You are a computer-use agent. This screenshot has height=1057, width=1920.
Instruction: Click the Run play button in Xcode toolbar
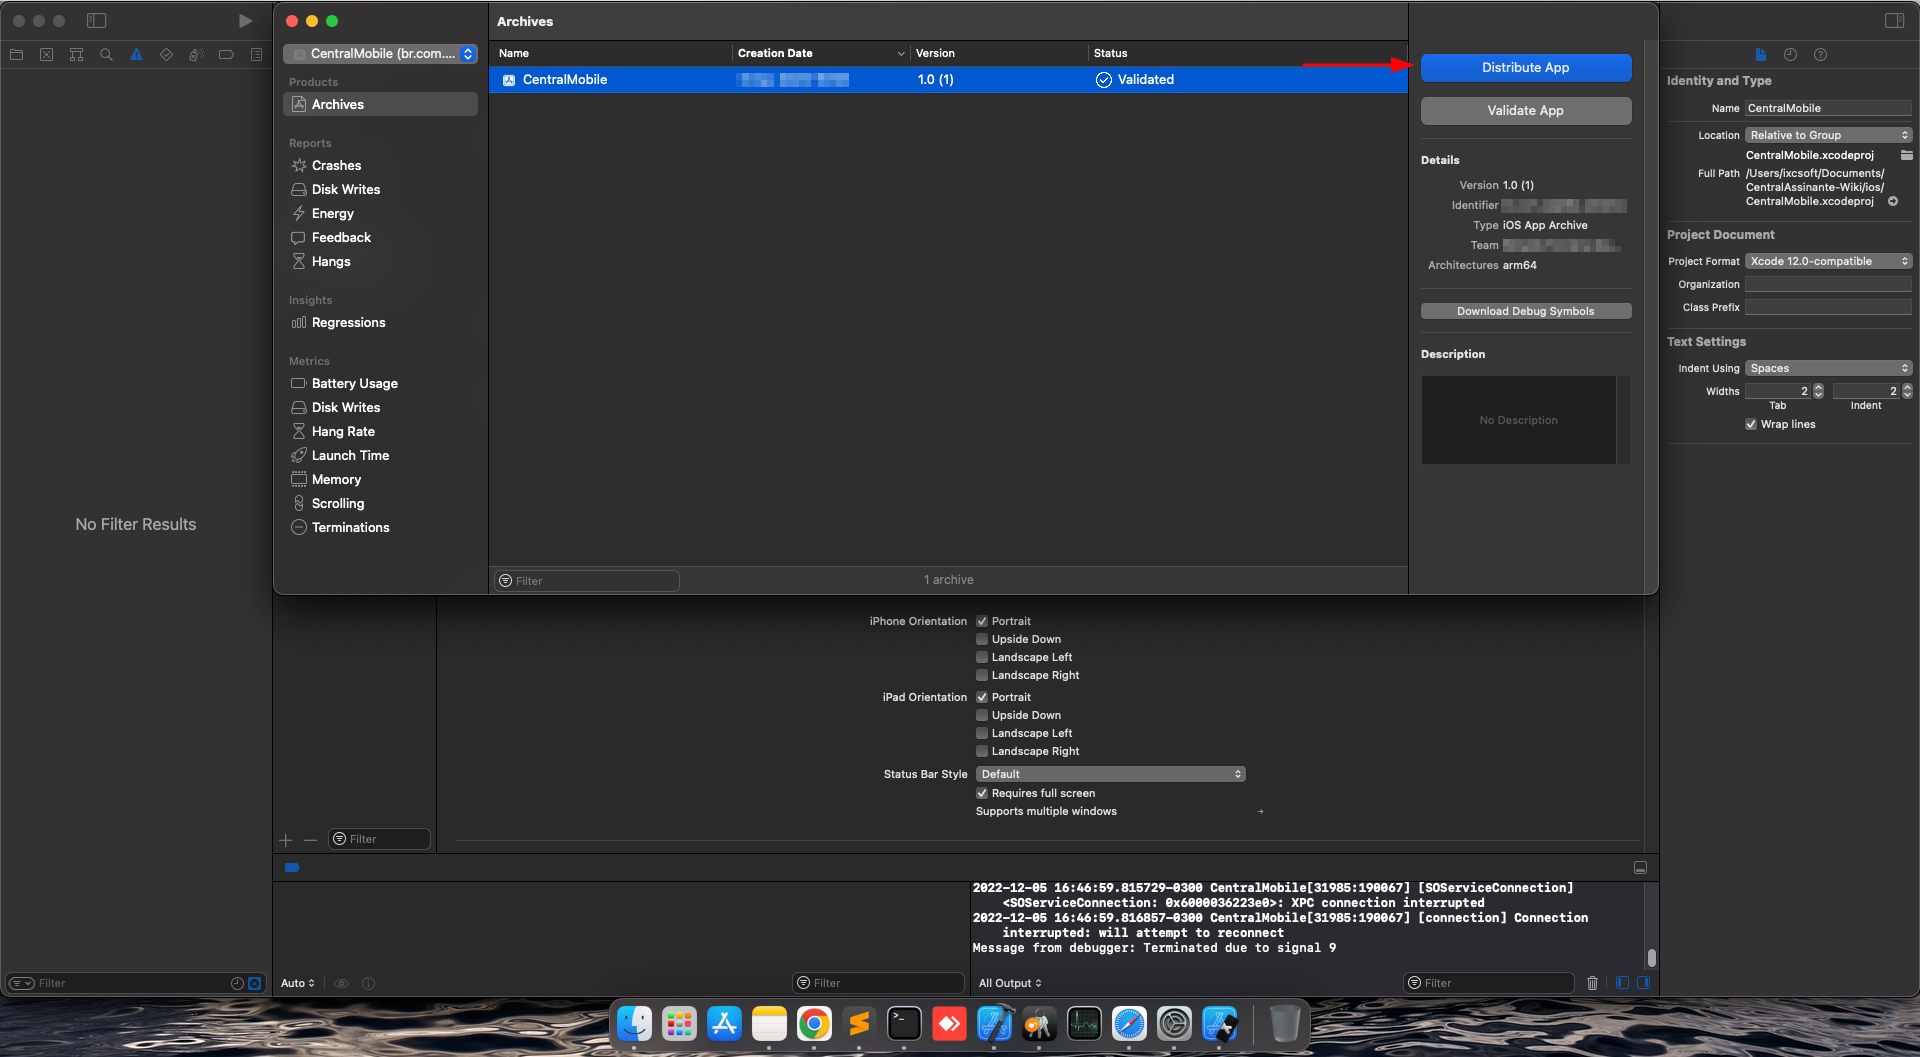[245, 21]
